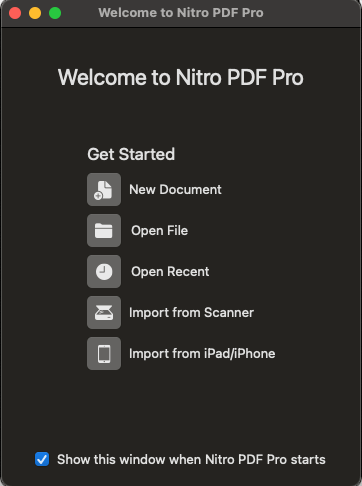Minimize the window using the yellow button
The width and height of the screenshot is (362, 486).
pyautogui.click(x=35, y=13)
